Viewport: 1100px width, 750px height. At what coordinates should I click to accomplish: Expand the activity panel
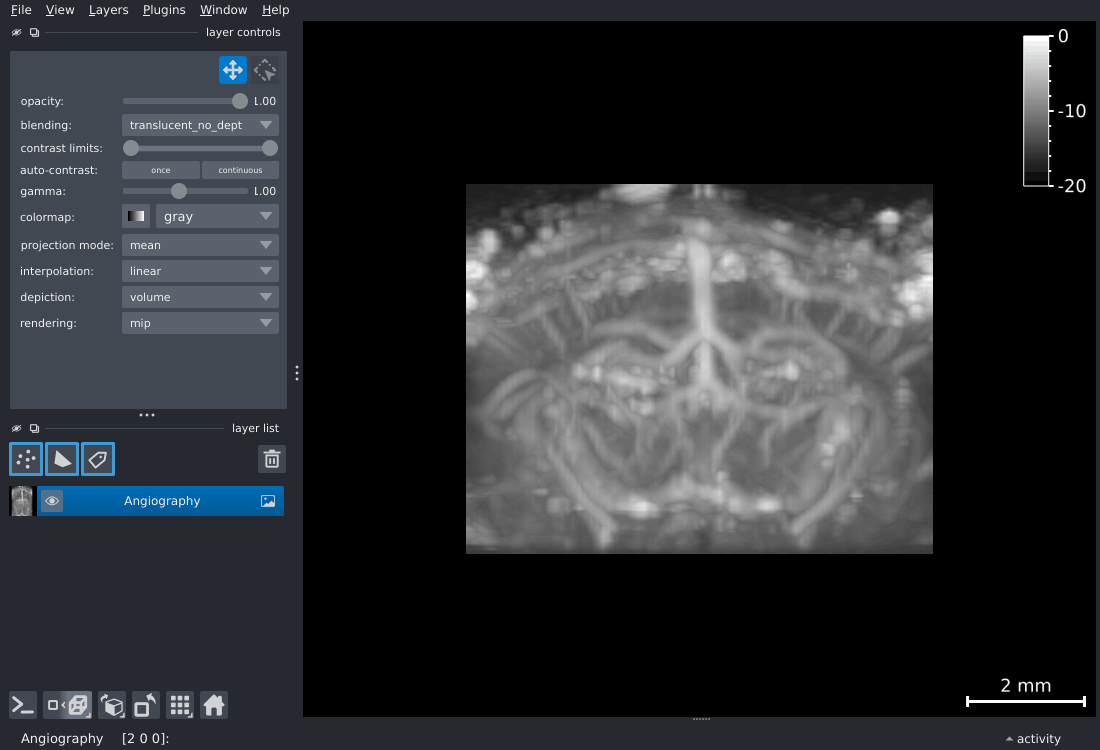[1033, 739]
